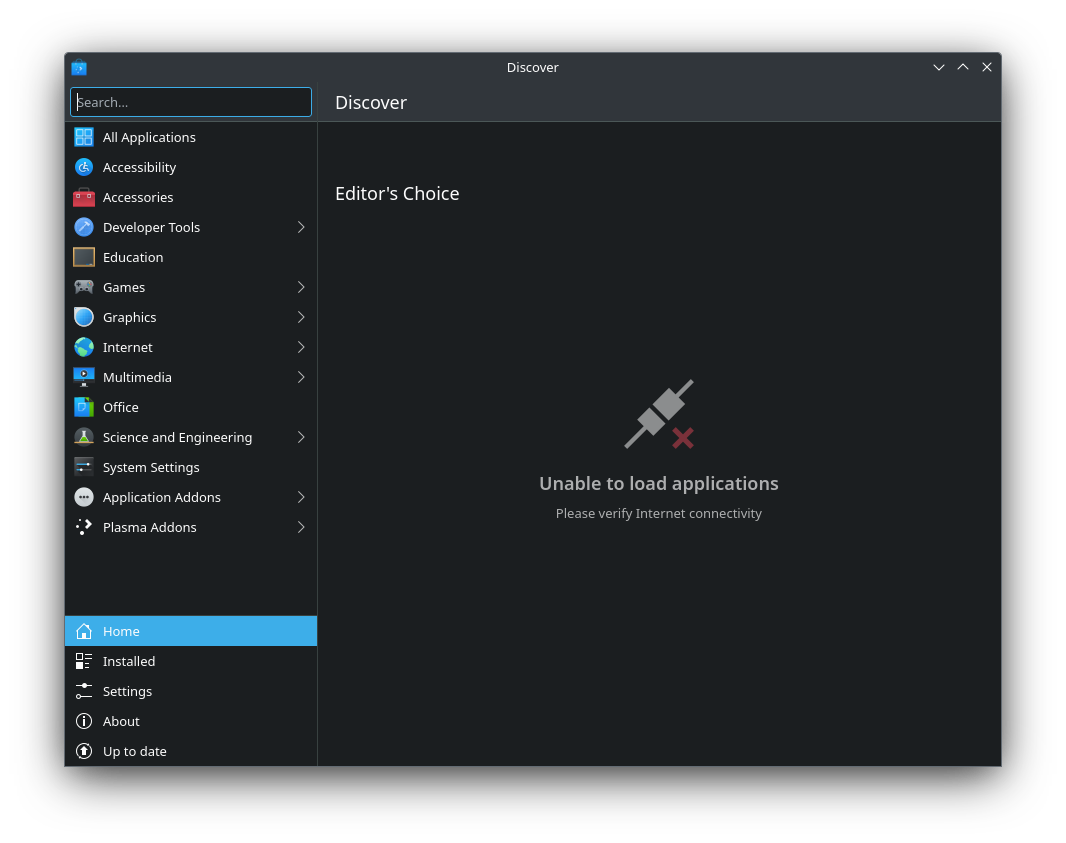Select the Accessibility category icon
The image size is (1066, 843).
[84, 167]
